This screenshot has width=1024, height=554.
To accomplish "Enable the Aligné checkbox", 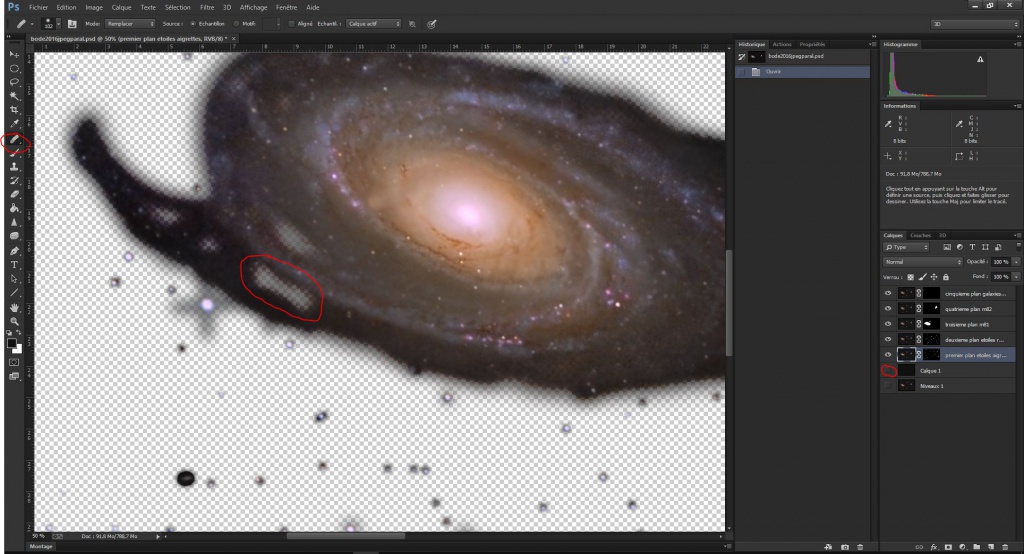I will click(291, 24).
